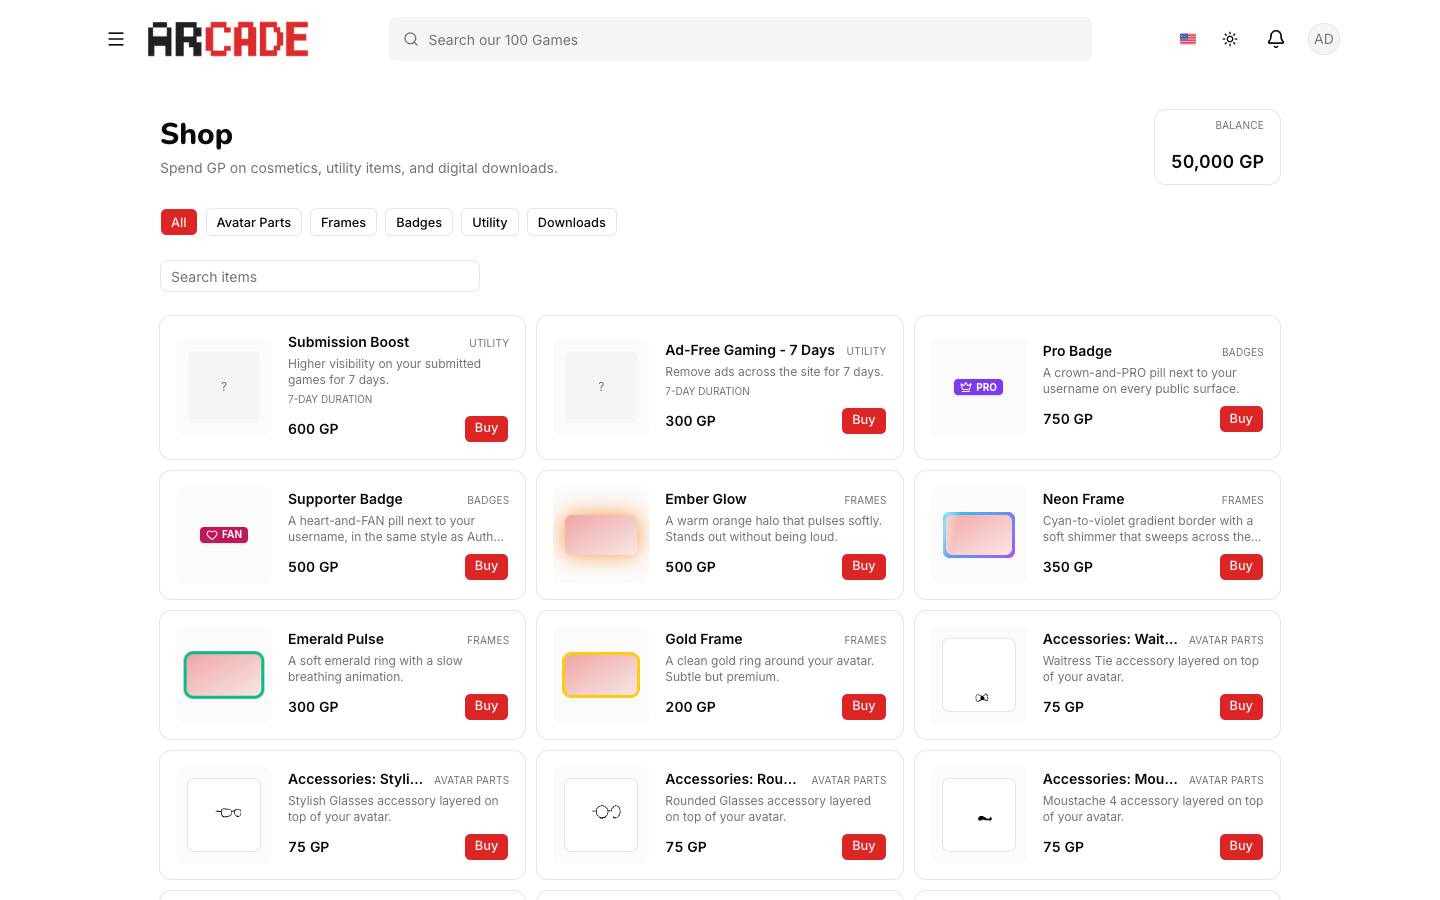Image resolution: width=1440 pixels, height=900 pixels.
Task: Click the Emerald Pulse title
Action: (x=336, y=639)
